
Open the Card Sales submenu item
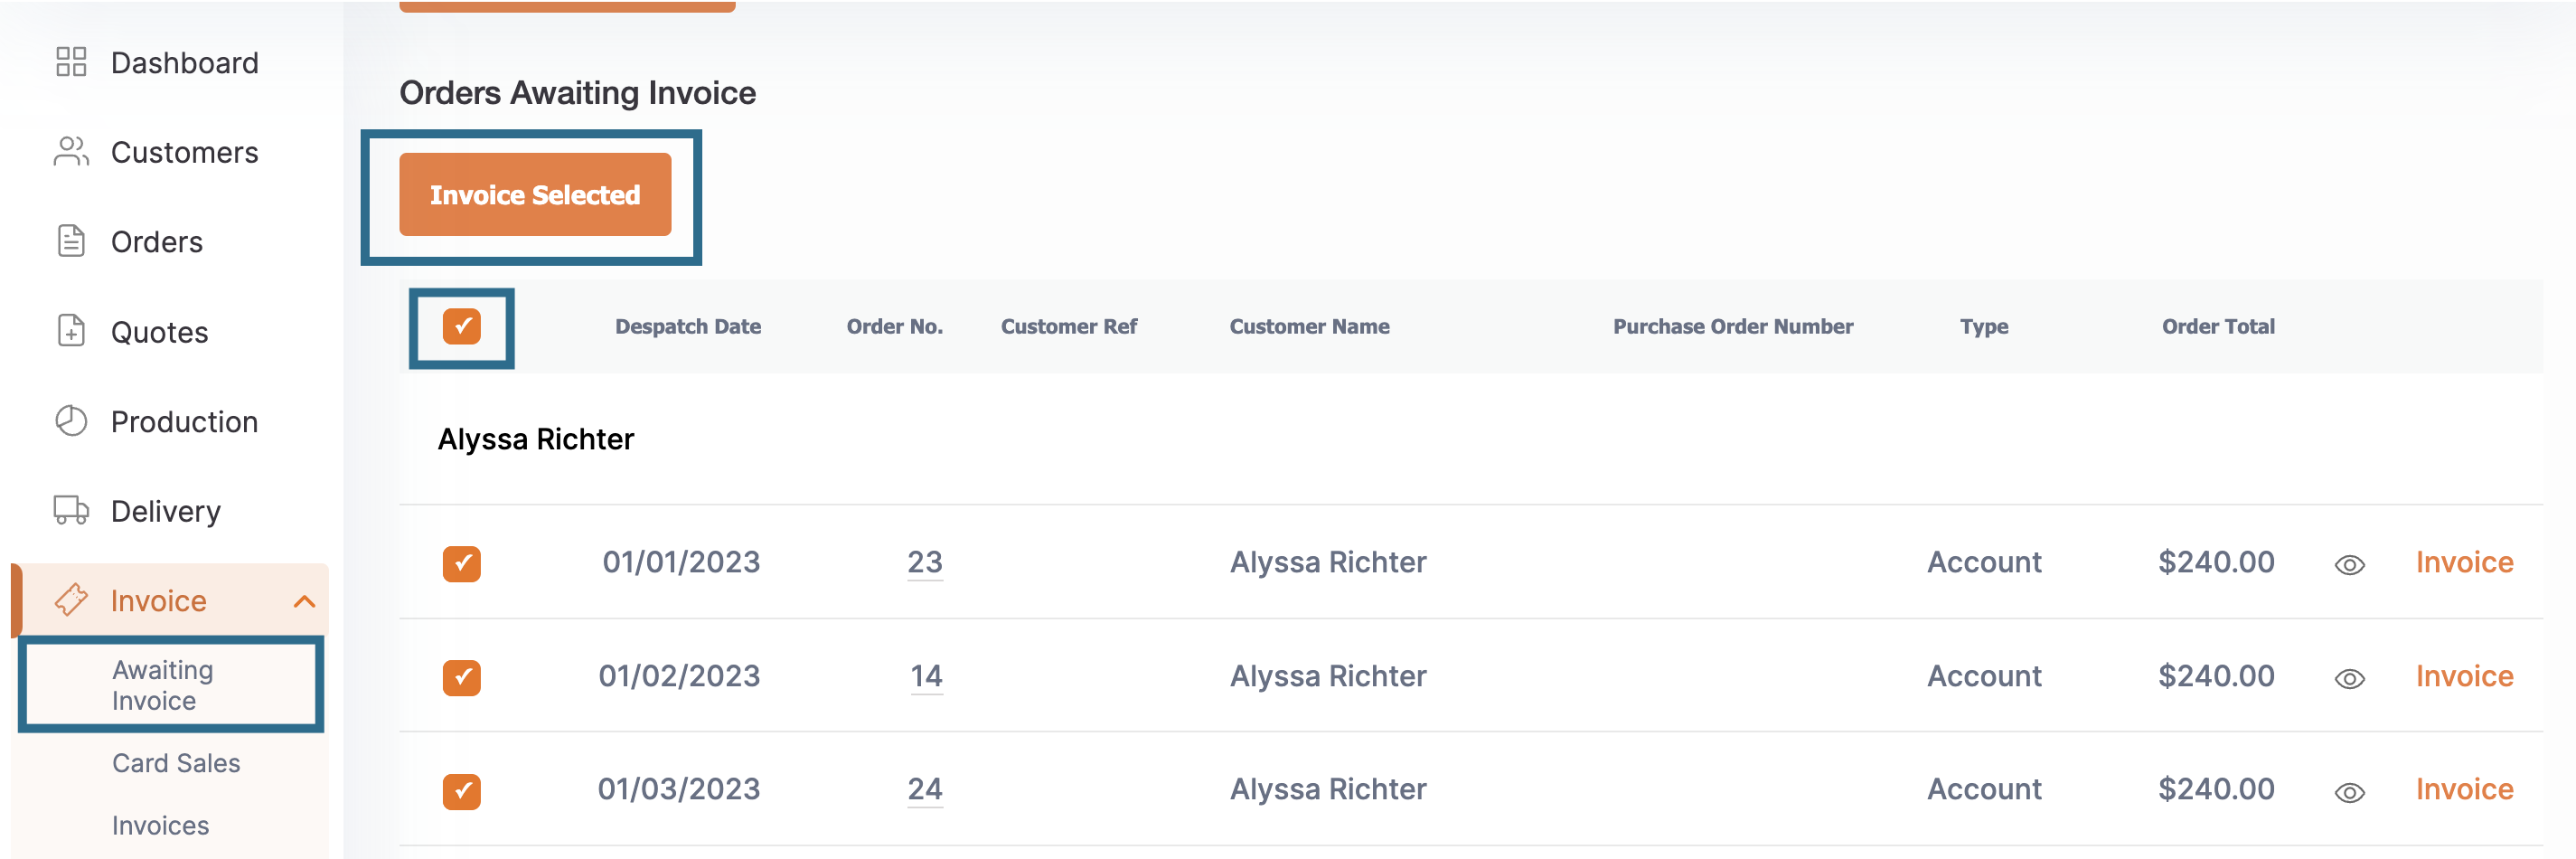click(176, 763)
